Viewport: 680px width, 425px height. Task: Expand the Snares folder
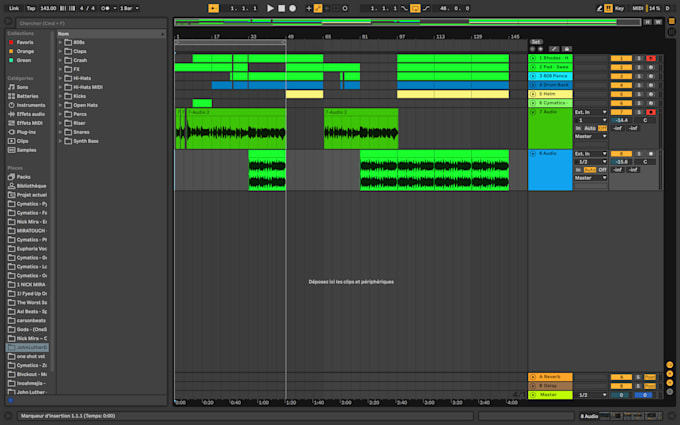[60, 132]
